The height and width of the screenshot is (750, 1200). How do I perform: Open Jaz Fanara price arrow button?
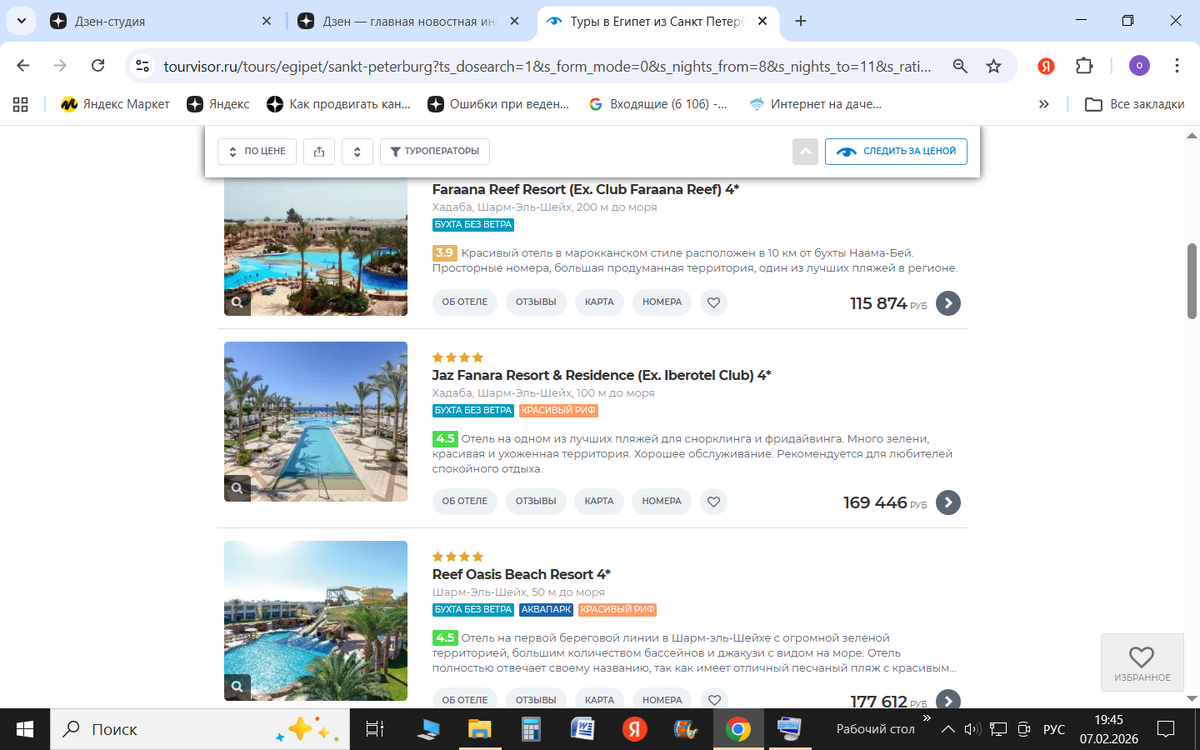(948, 502)
